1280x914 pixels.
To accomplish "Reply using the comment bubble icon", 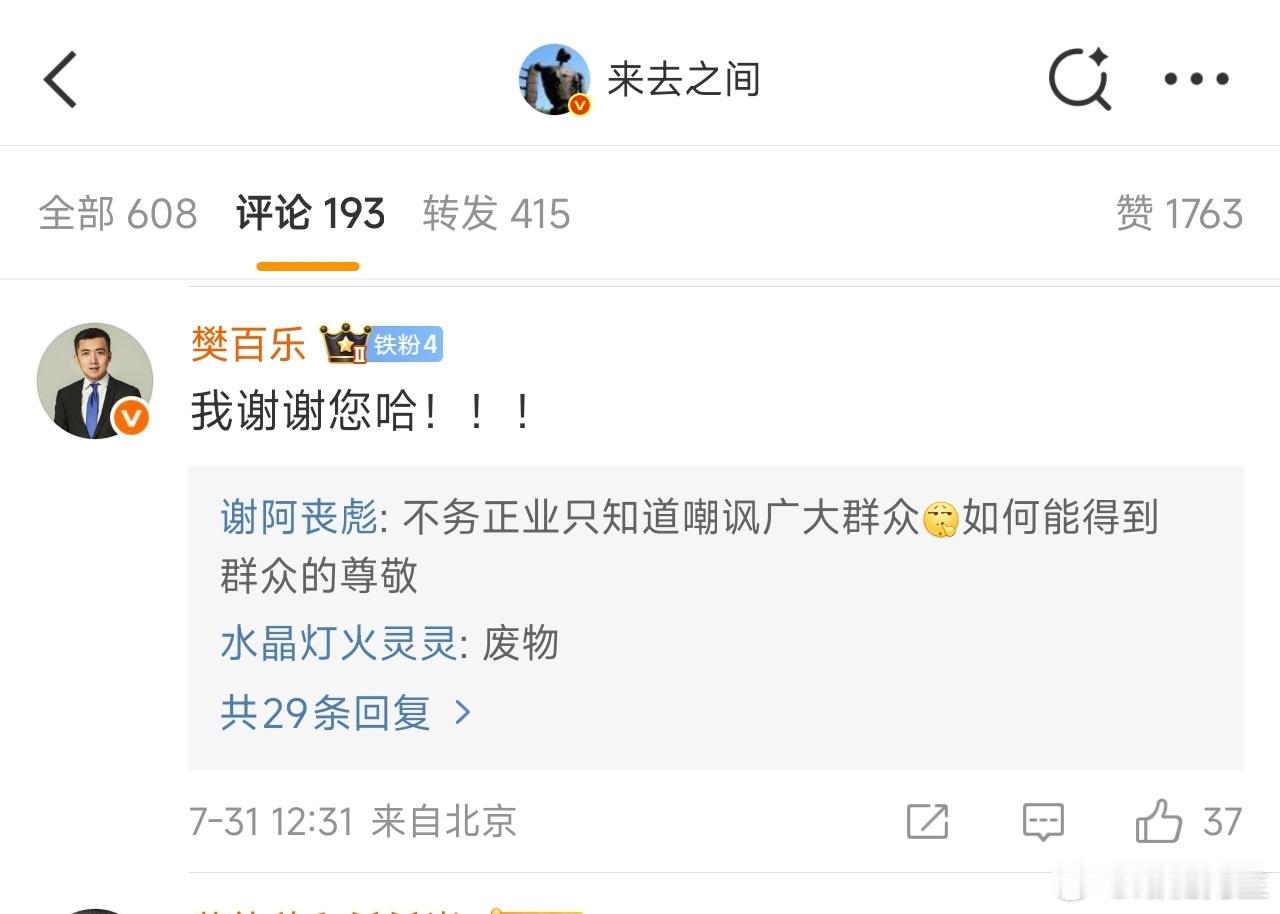I will pyautogui.click(x=1043, y=822).
